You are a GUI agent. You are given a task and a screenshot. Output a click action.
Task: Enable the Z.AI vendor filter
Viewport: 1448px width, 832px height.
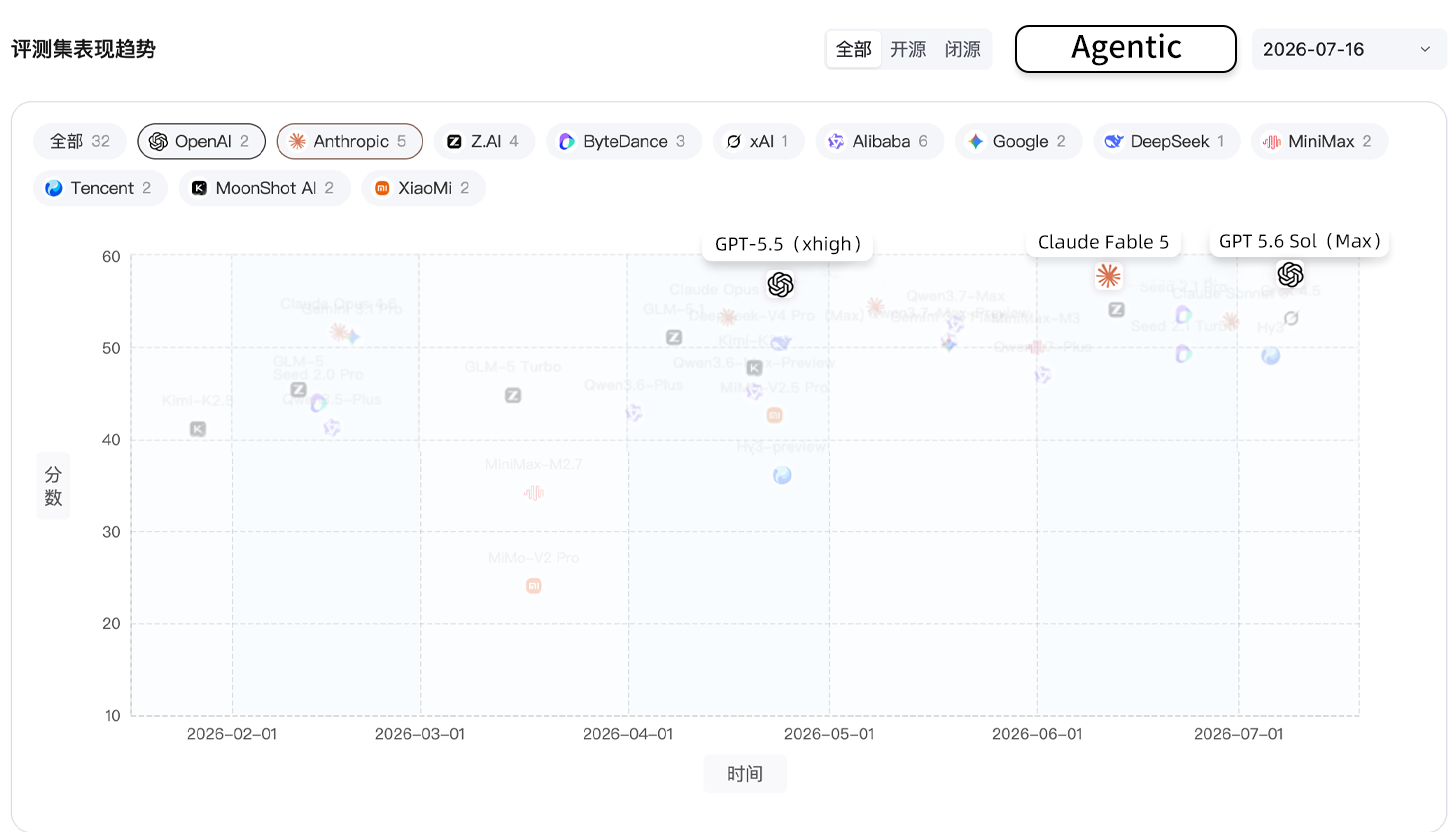484,141
